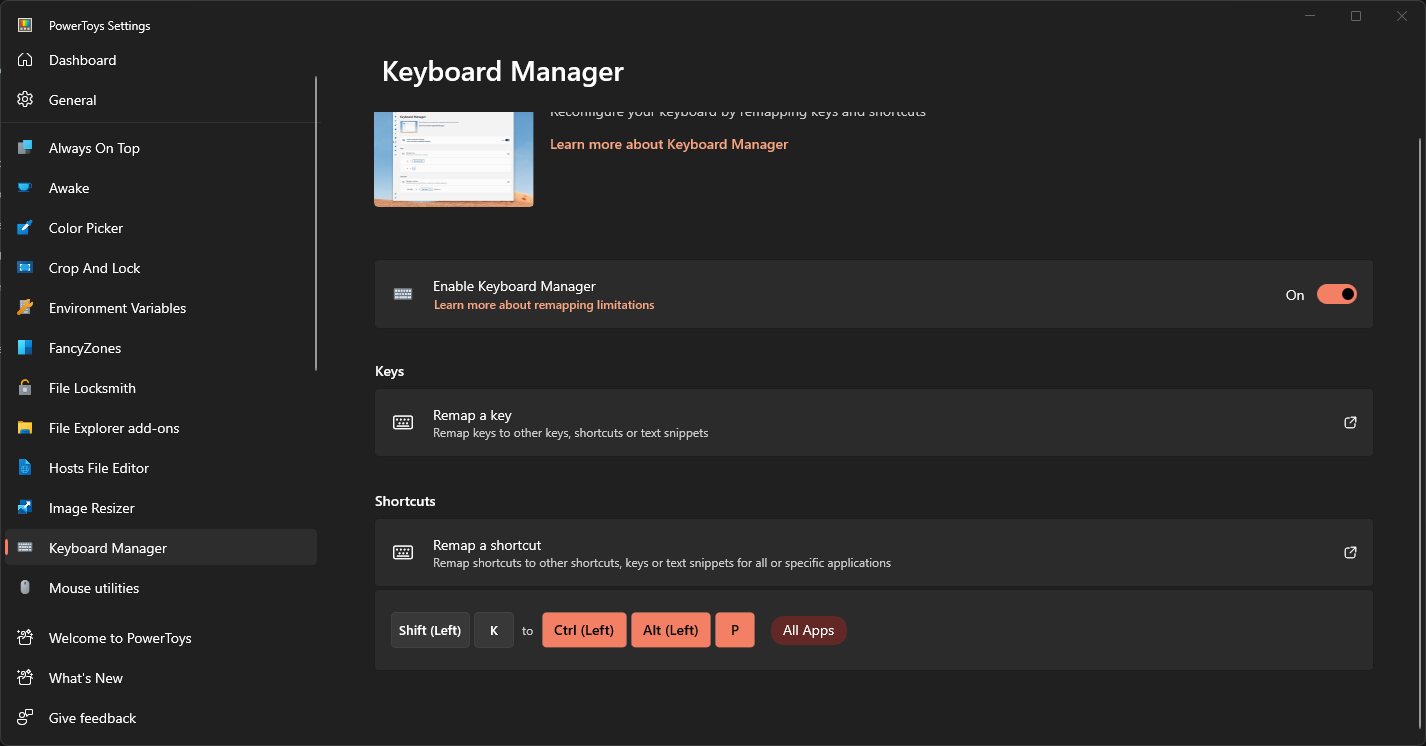This screenshot has width=1426, height=746.
Task: Select Crop And Lock in sidebar
Action: pos(161,268)
